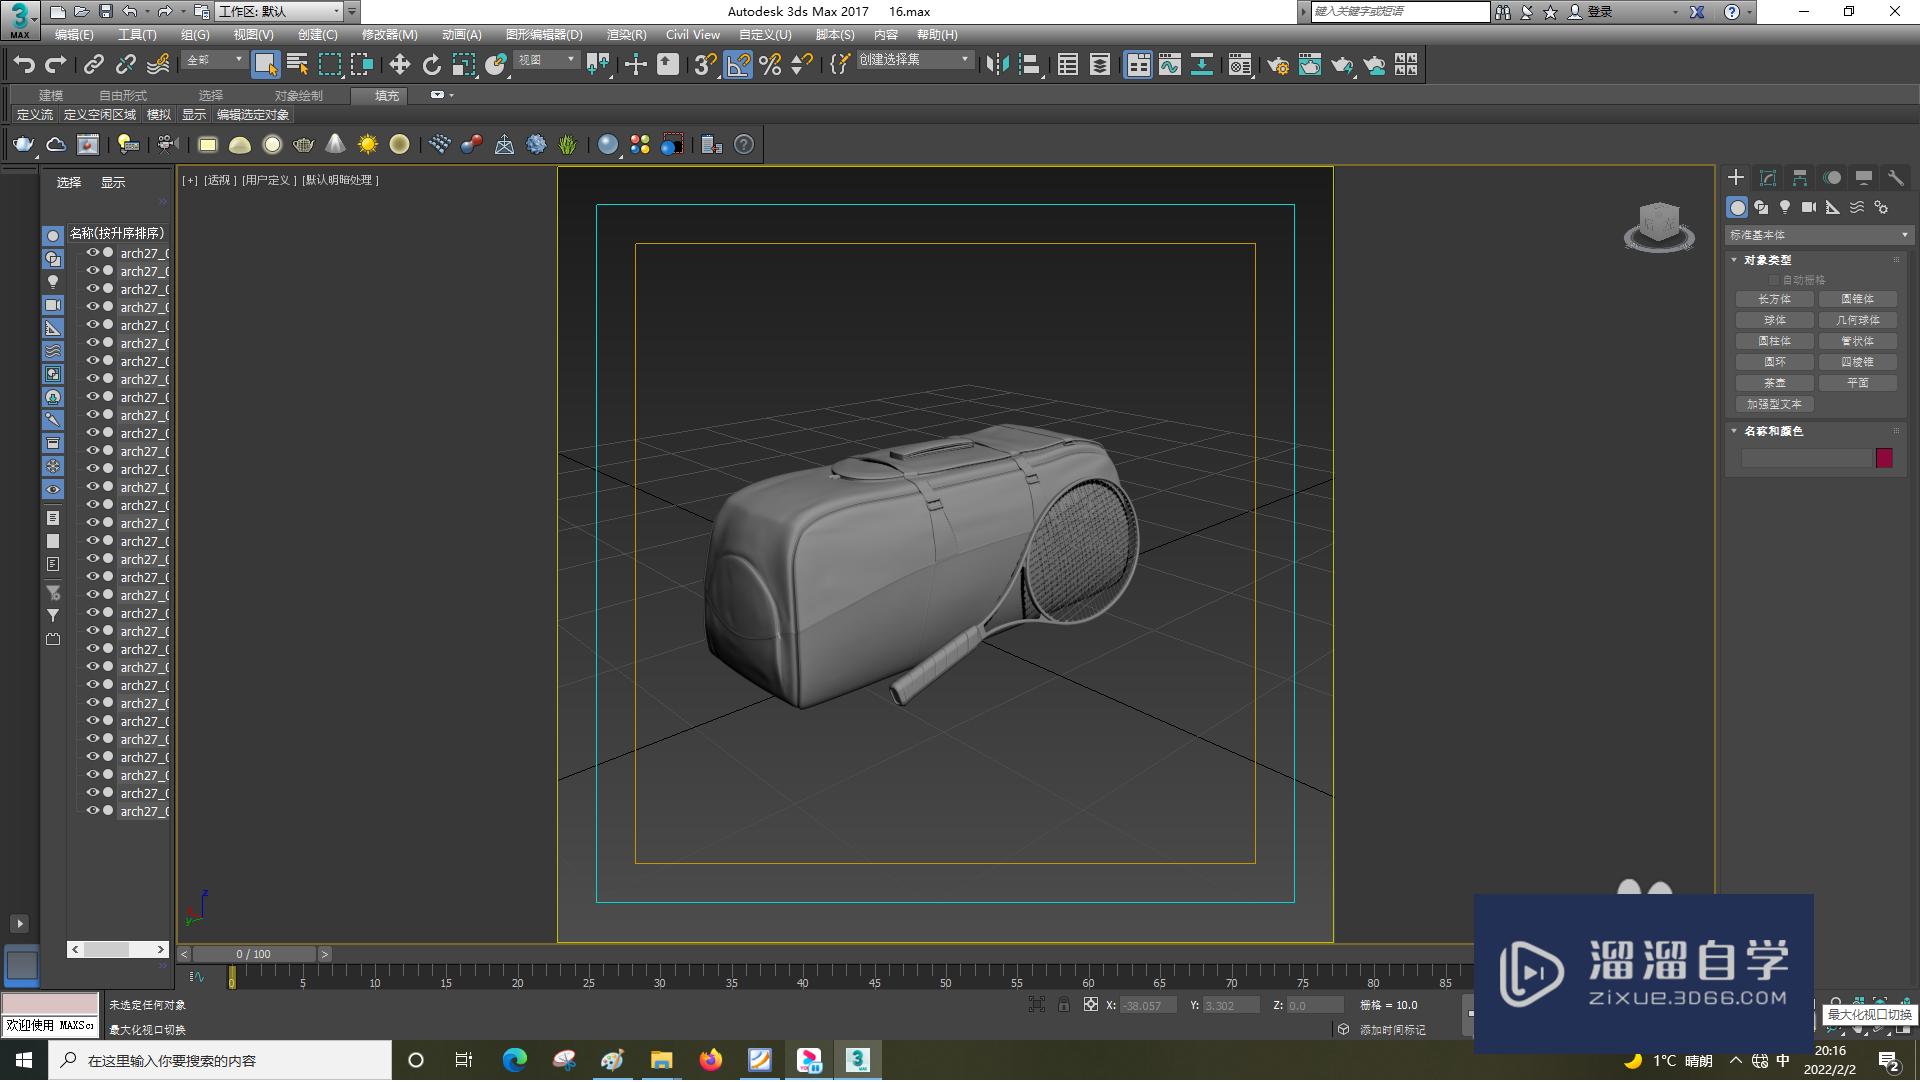Click the time slider 0 / 100 handle
The width and height of the screenshot is (1920, 1082).
click(254, 955)
